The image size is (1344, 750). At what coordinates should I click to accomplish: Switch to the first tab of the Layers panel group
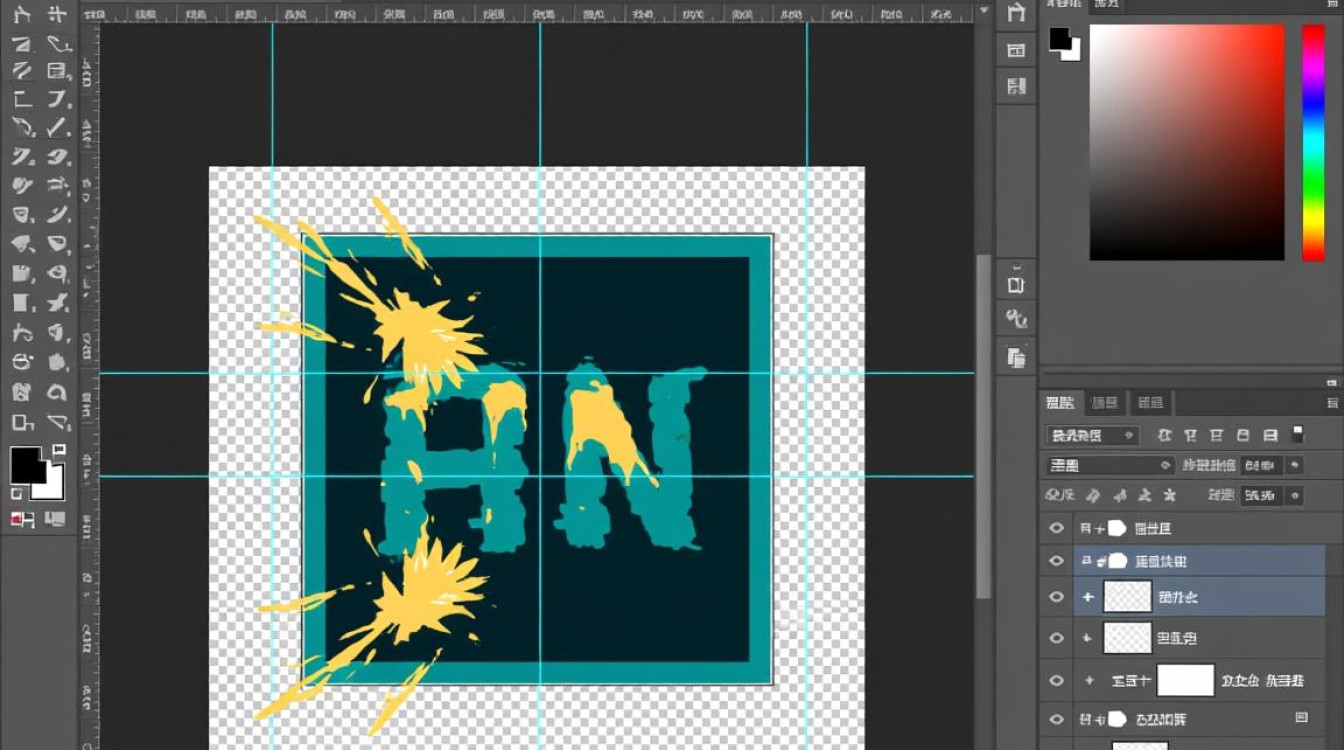[x=1060, y=403]
